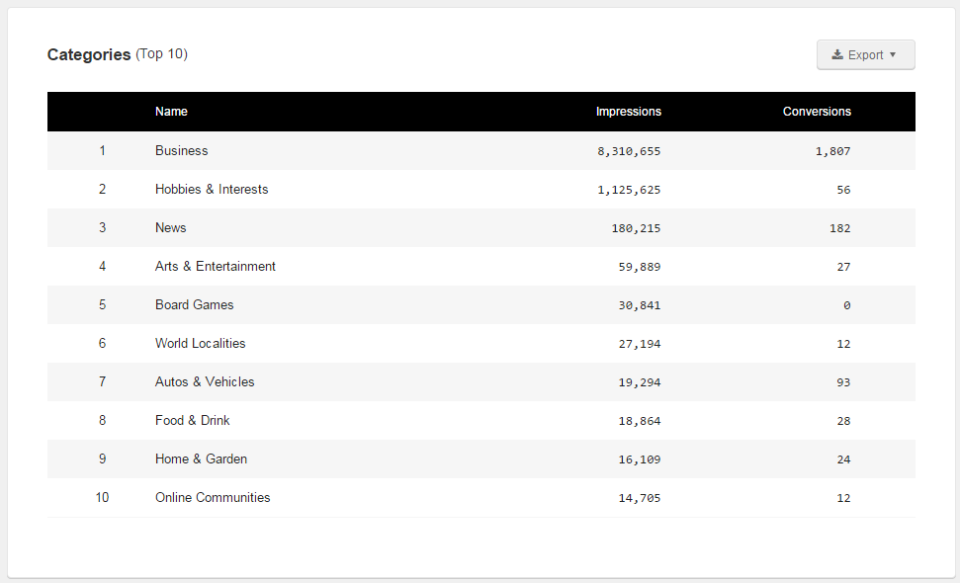Click Business's impressions value 8,310,655

coord(628,150)
